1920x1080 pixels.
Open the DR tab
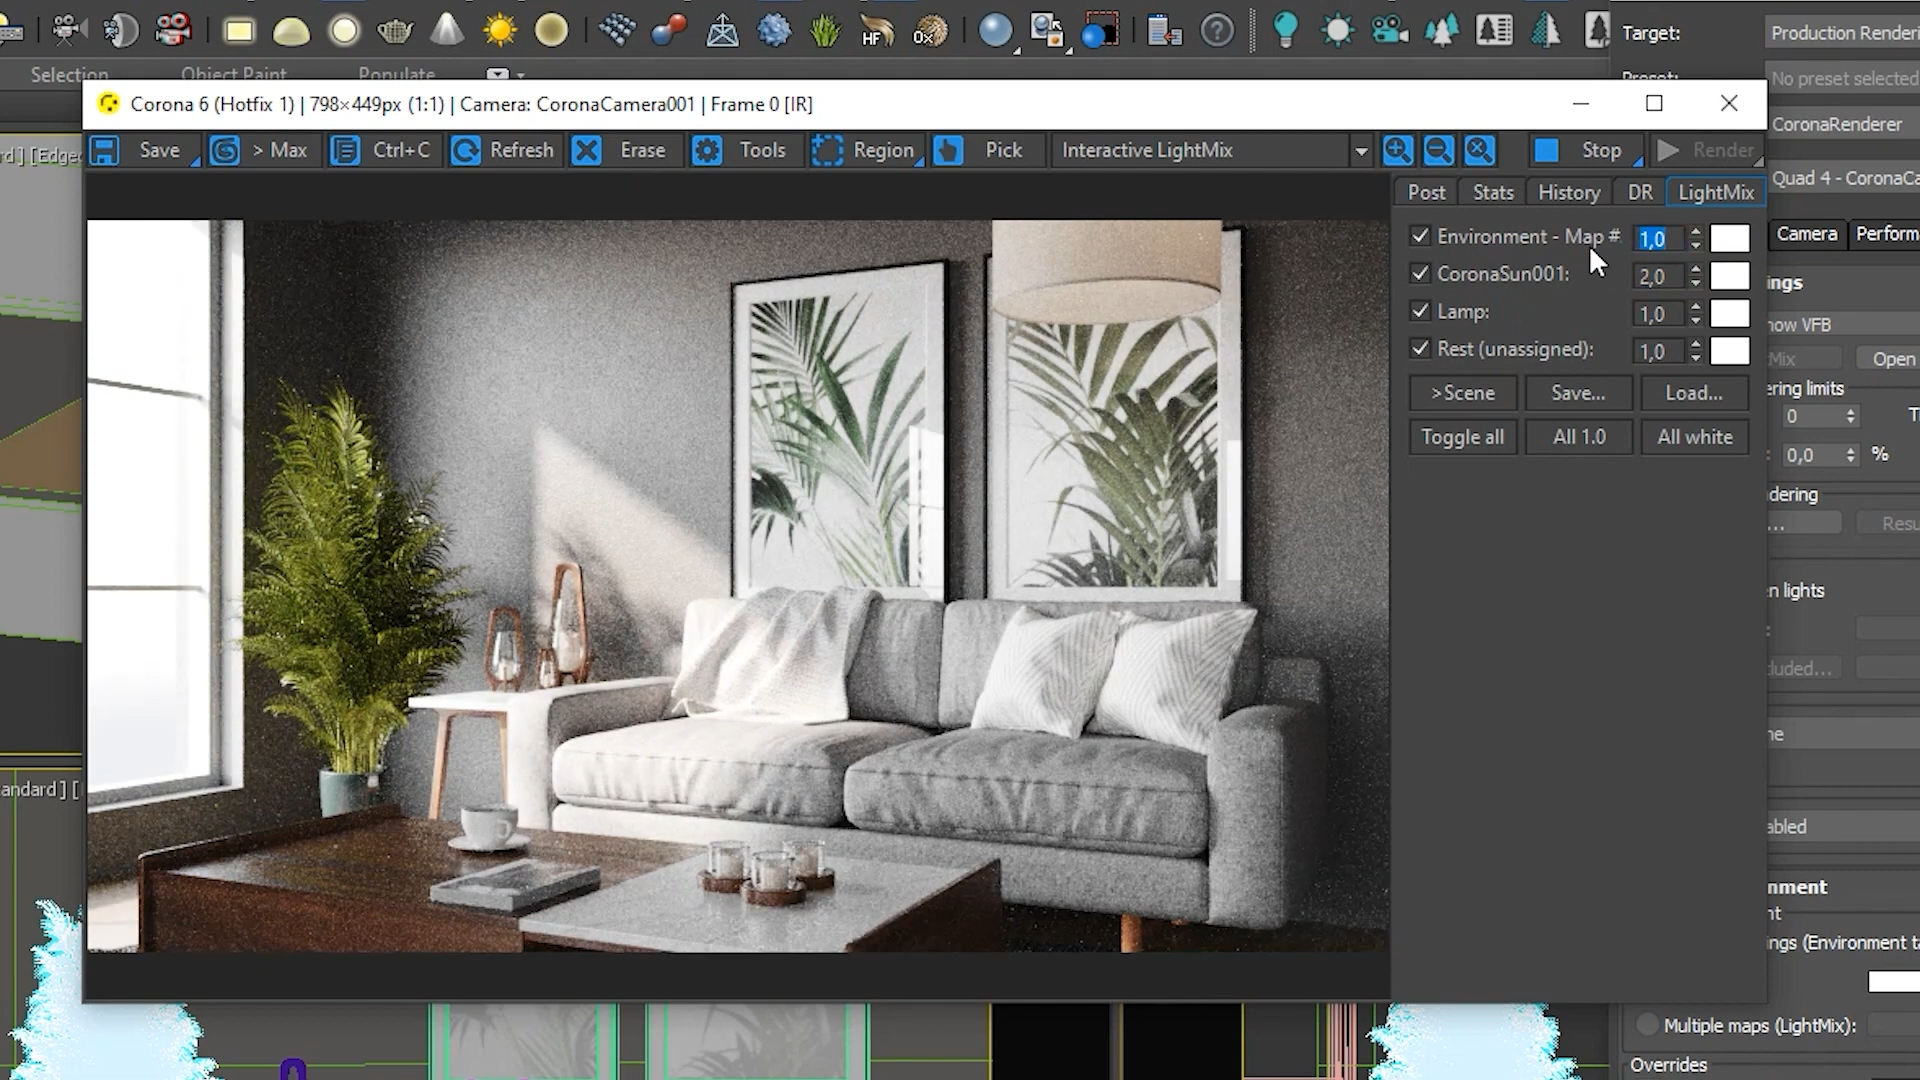(x=1640, y=192)
